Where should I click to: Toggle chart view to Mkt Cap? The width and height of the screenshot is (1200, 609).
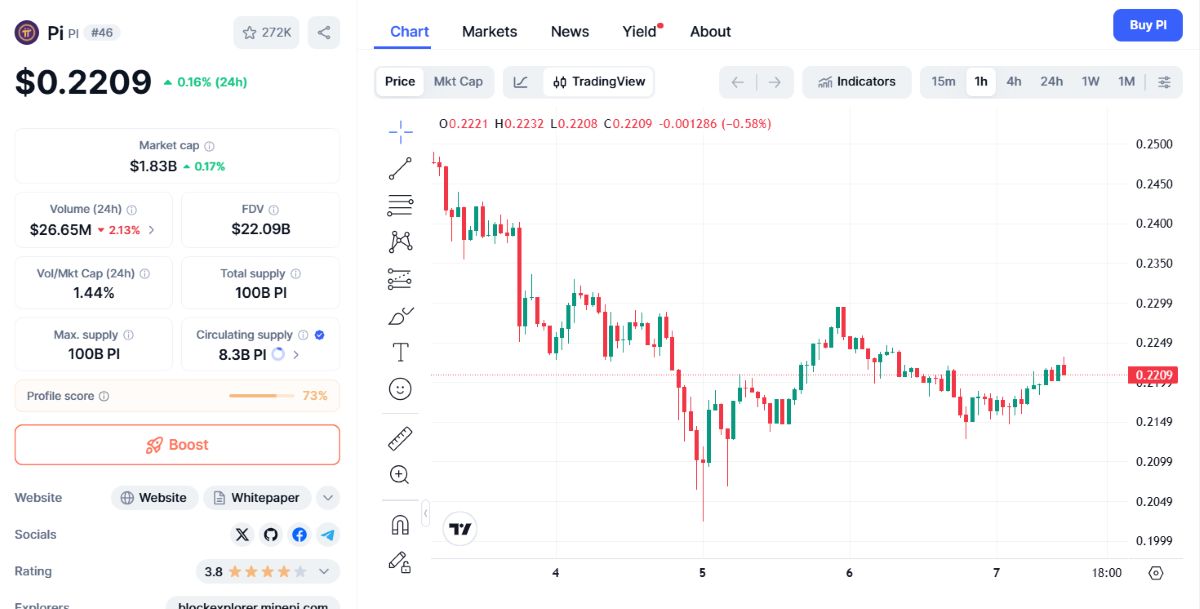click(x=458, y=82)
